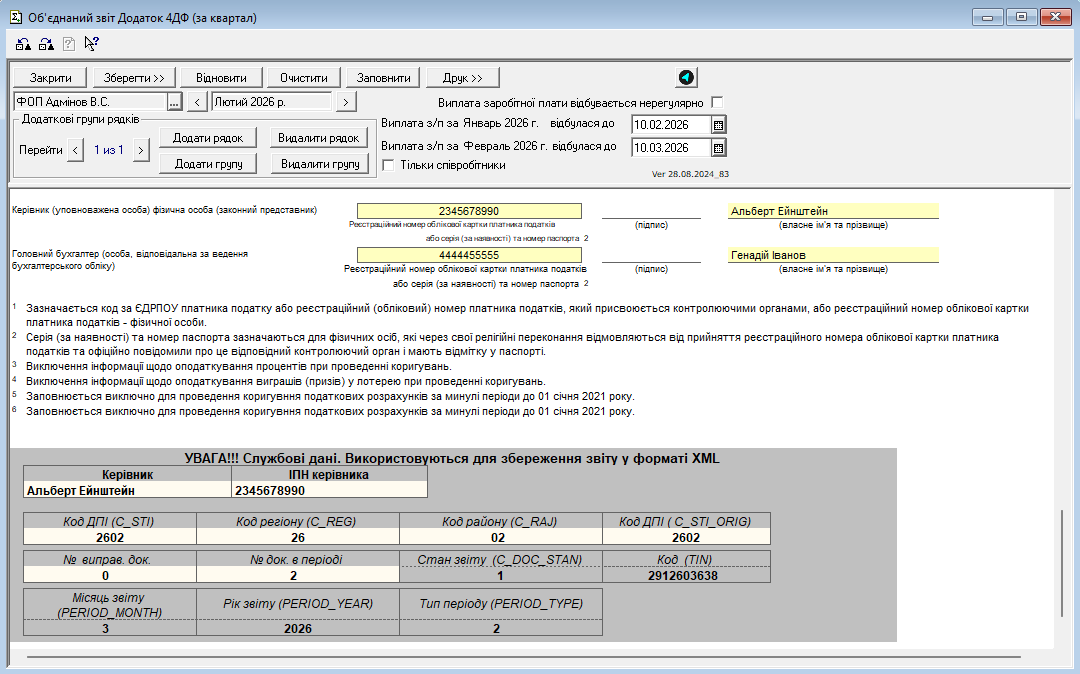Click the first toolbar icon under the title bar
The image size is (1080, 674).
tap(23, 43)
